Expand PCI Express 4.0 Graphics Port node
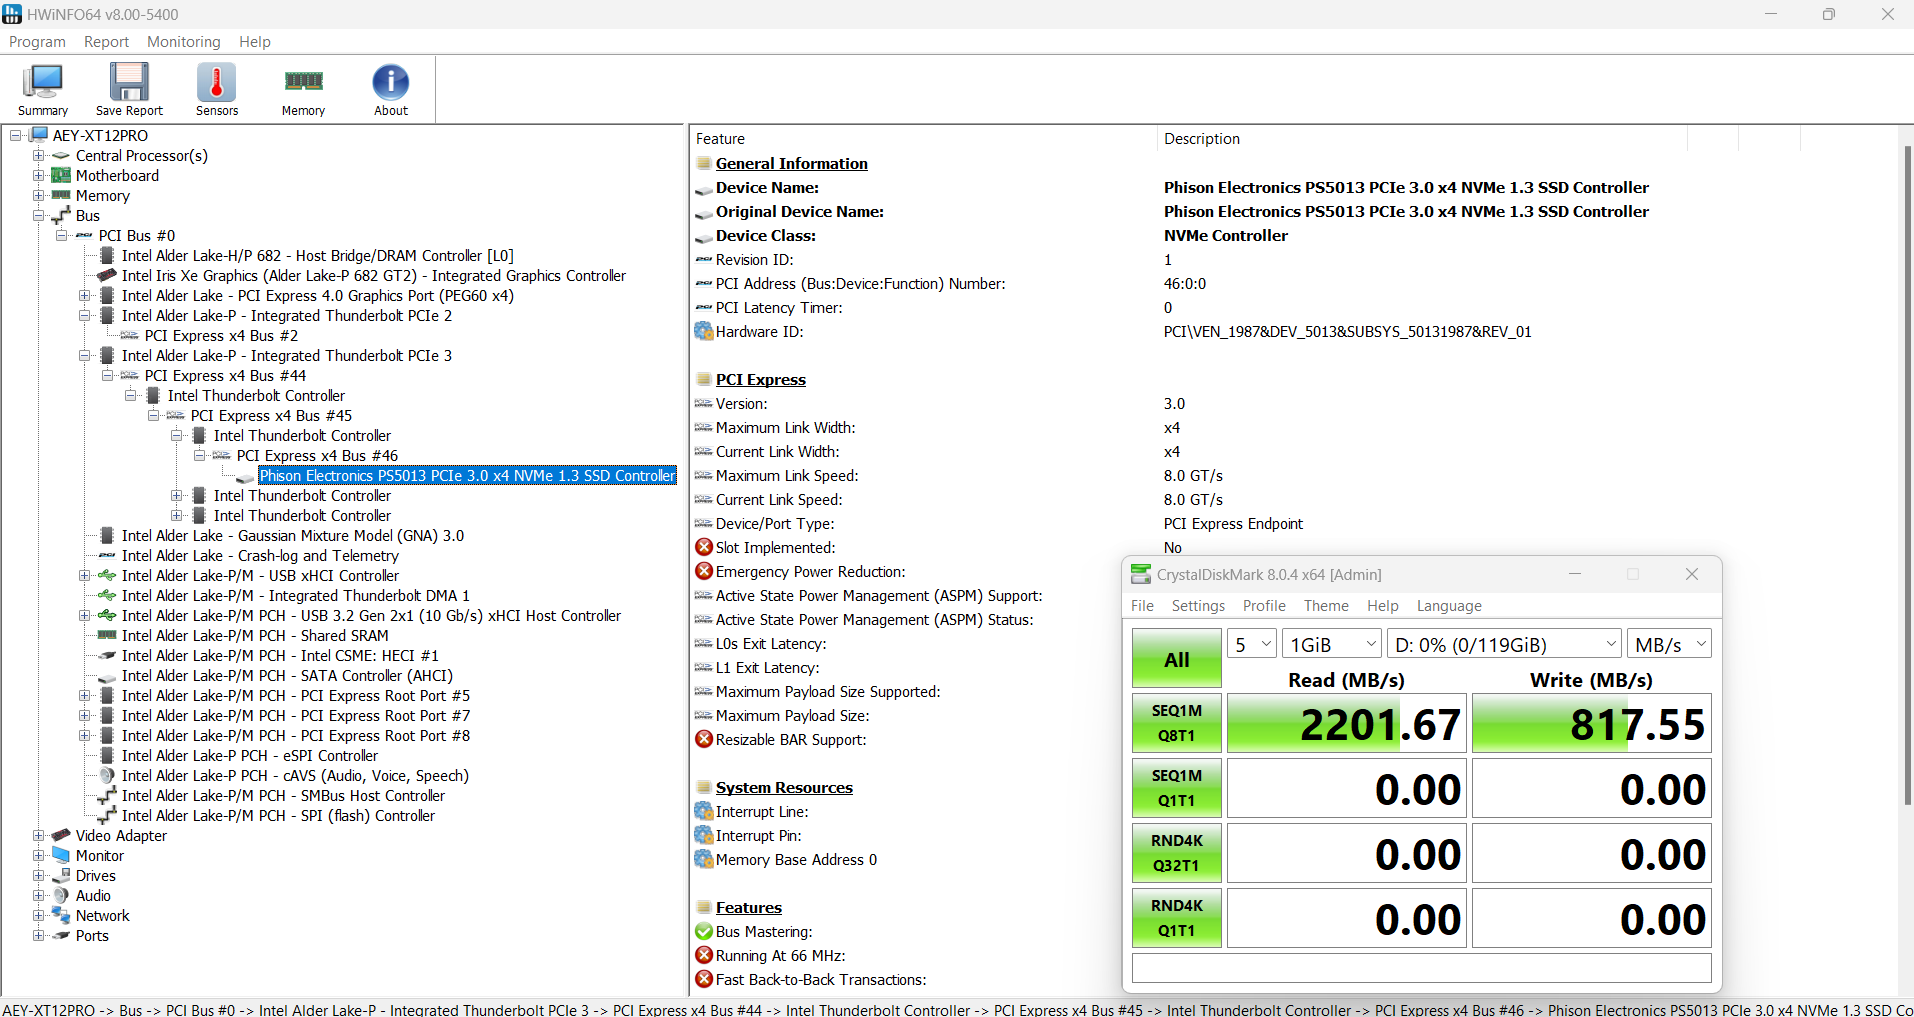Image resolution: width=1914 pixels, height=1017 pixels. point(84,296)
